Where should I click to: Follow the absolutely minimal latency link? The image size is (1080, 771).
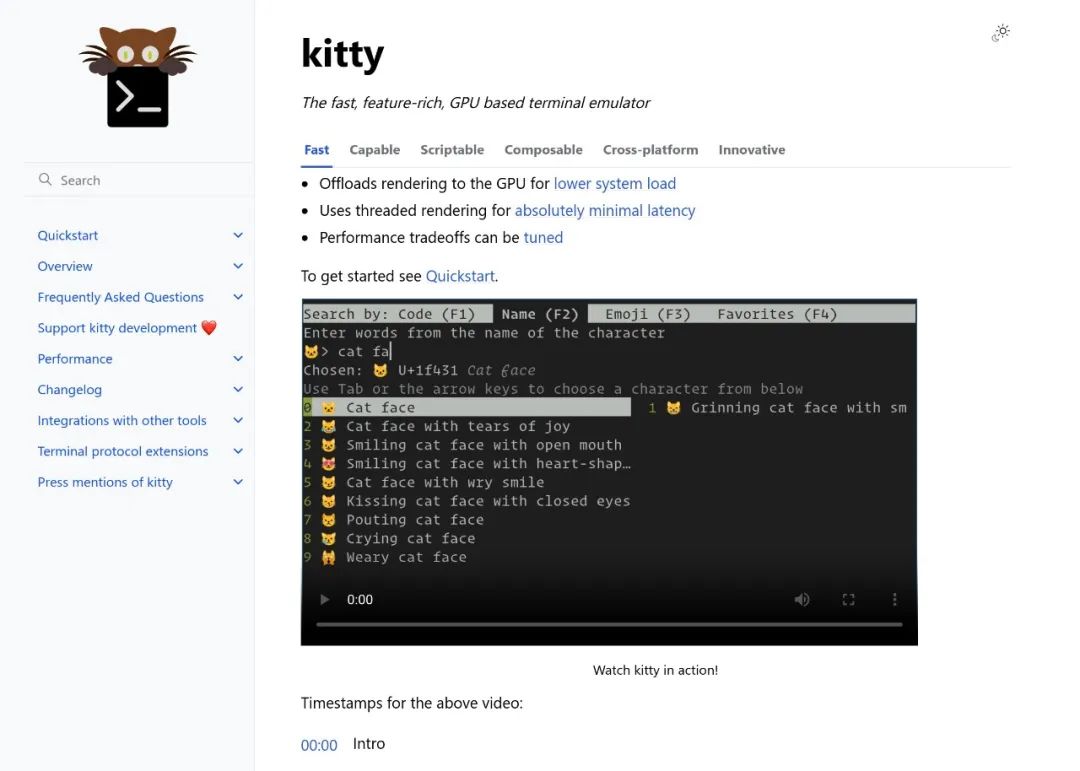(605, 210)
